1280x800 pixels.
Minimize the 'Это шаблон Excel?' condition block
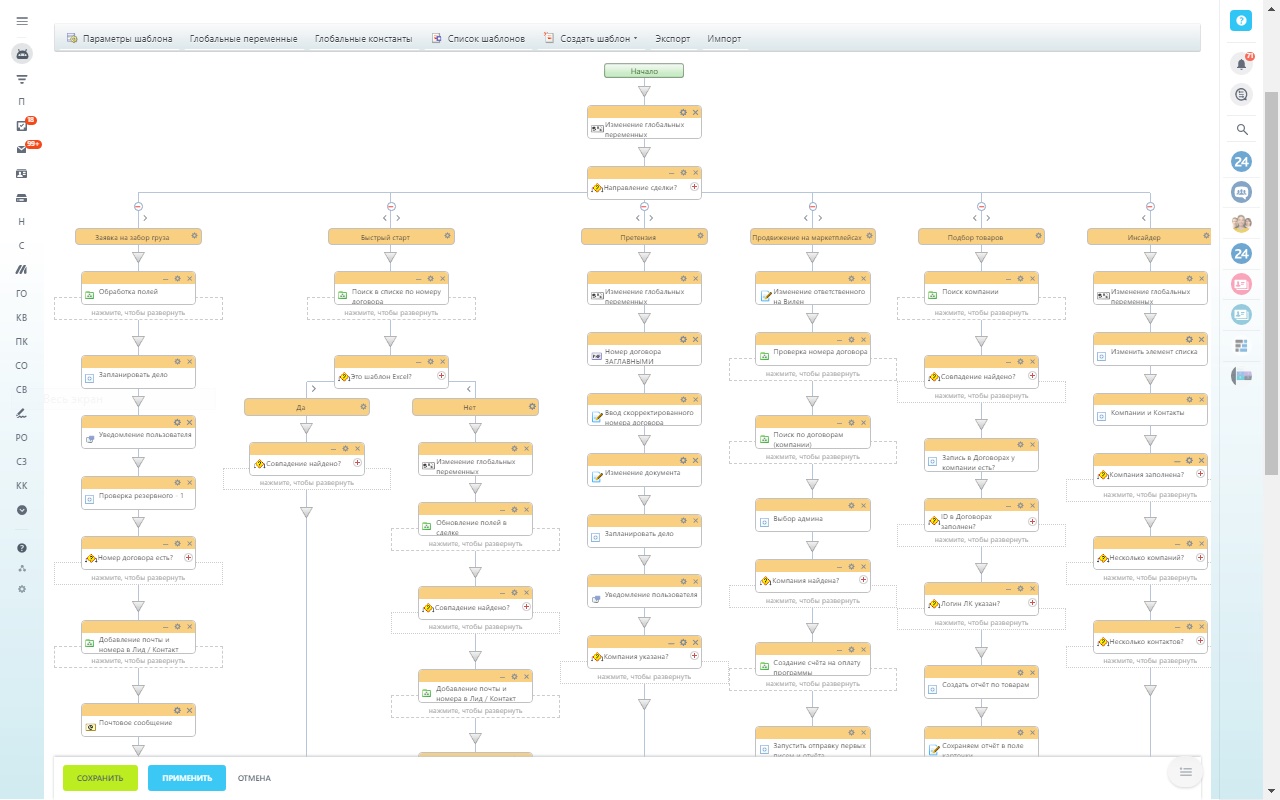click(419, 362)
